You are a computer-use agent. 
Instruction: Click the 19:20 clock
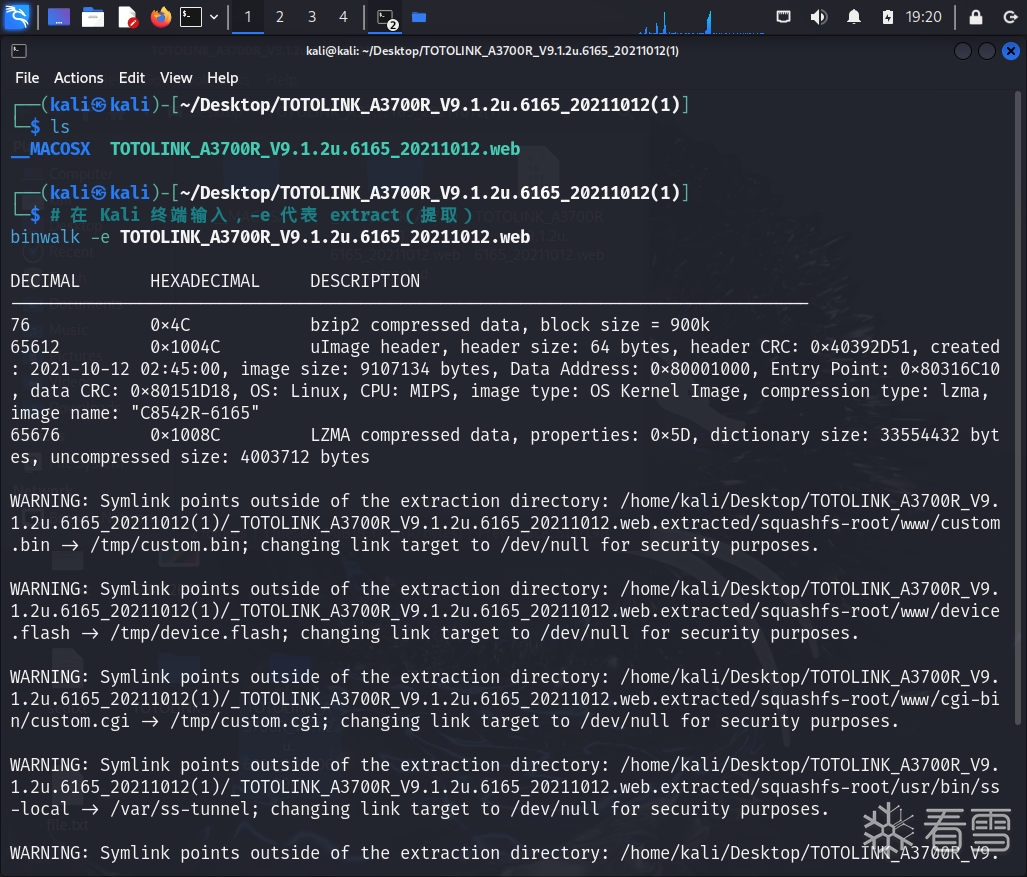(924, 17)
